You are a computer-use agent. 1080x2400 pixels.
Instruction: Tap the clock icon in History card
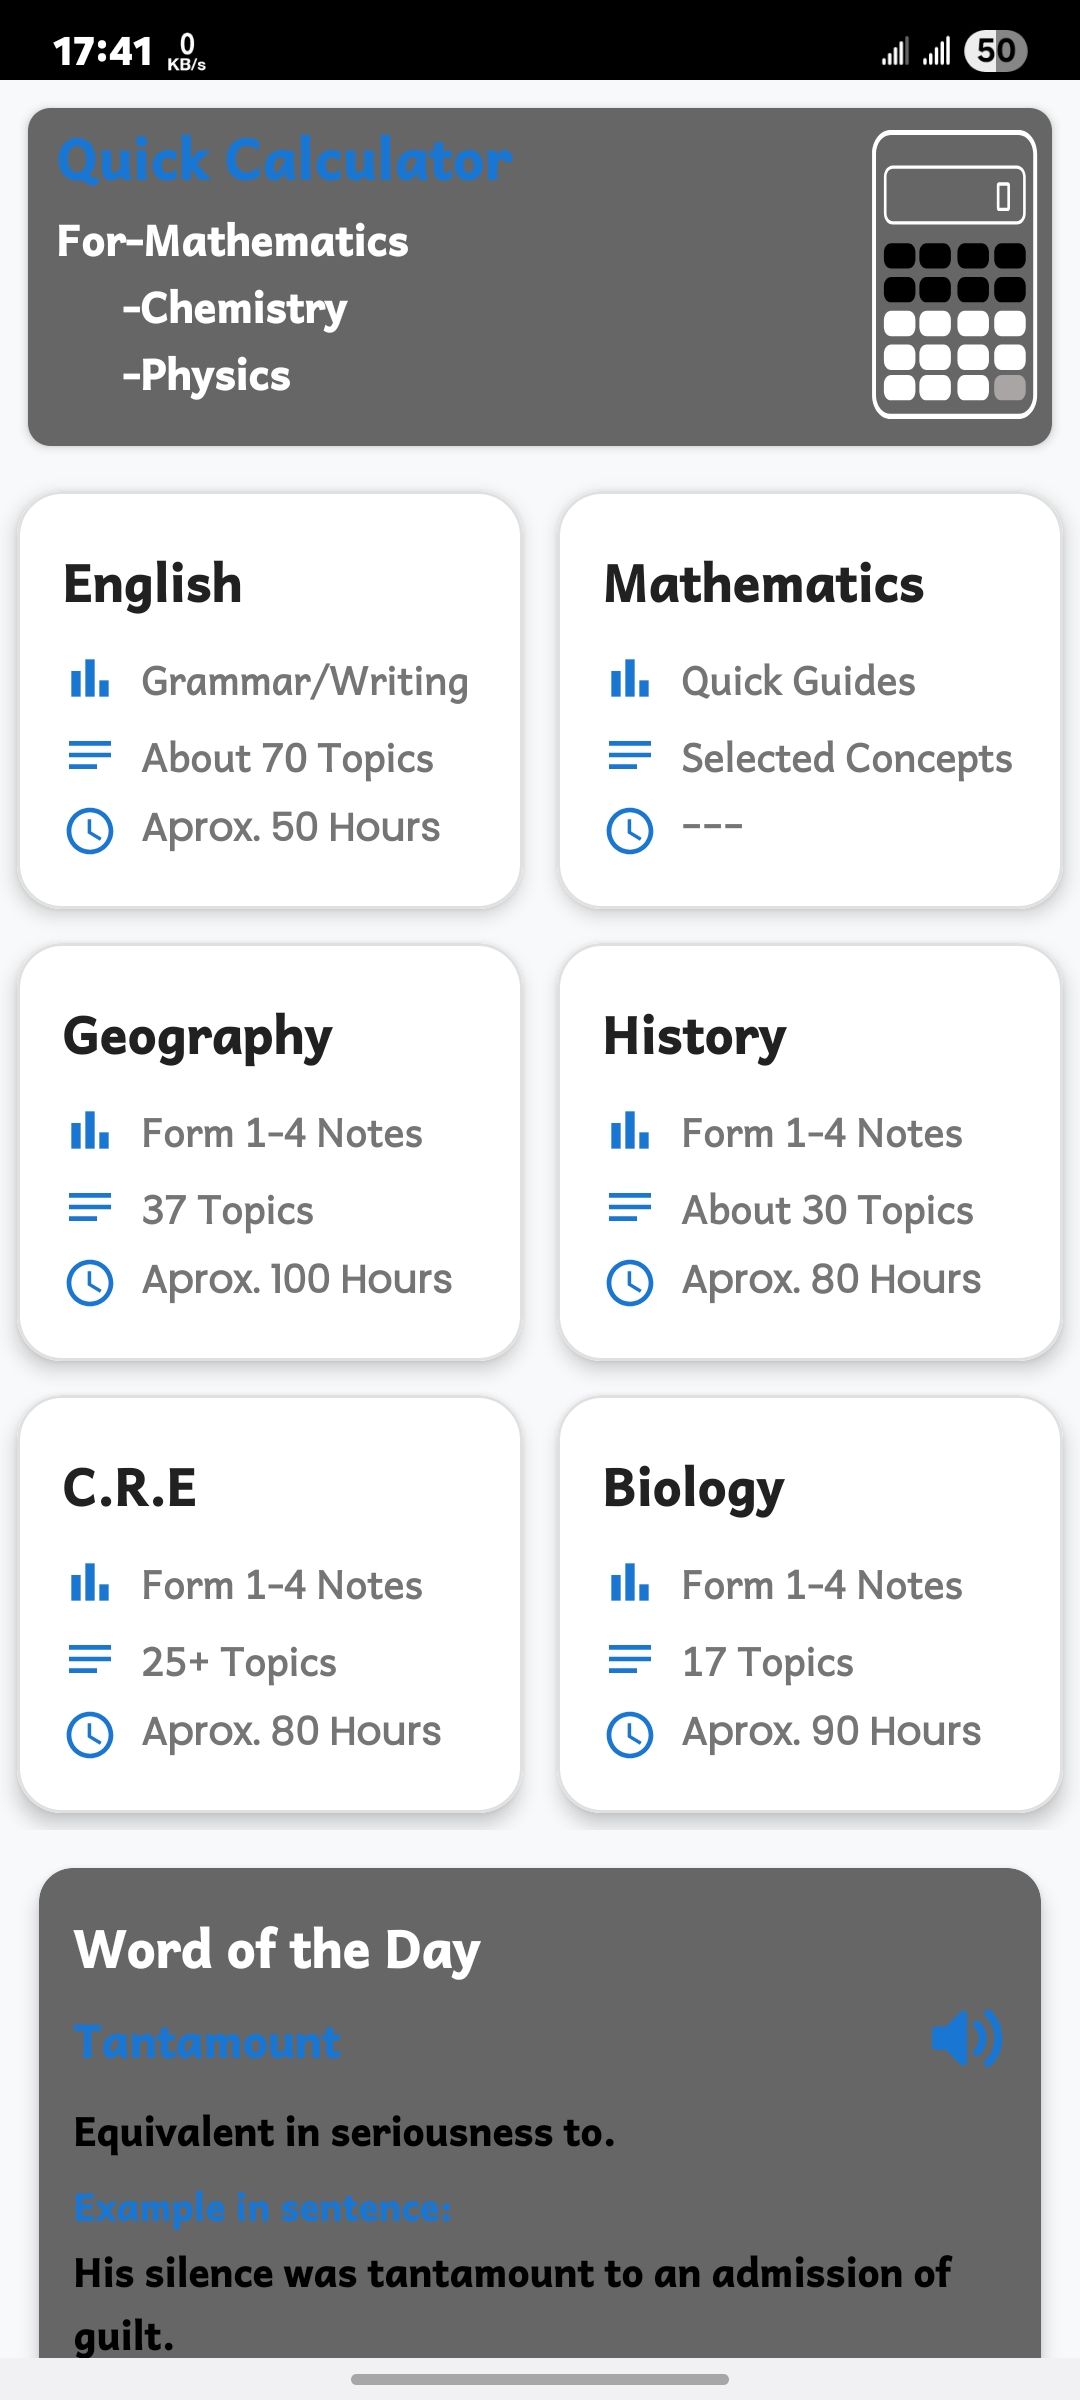[x=630, y=1282]
